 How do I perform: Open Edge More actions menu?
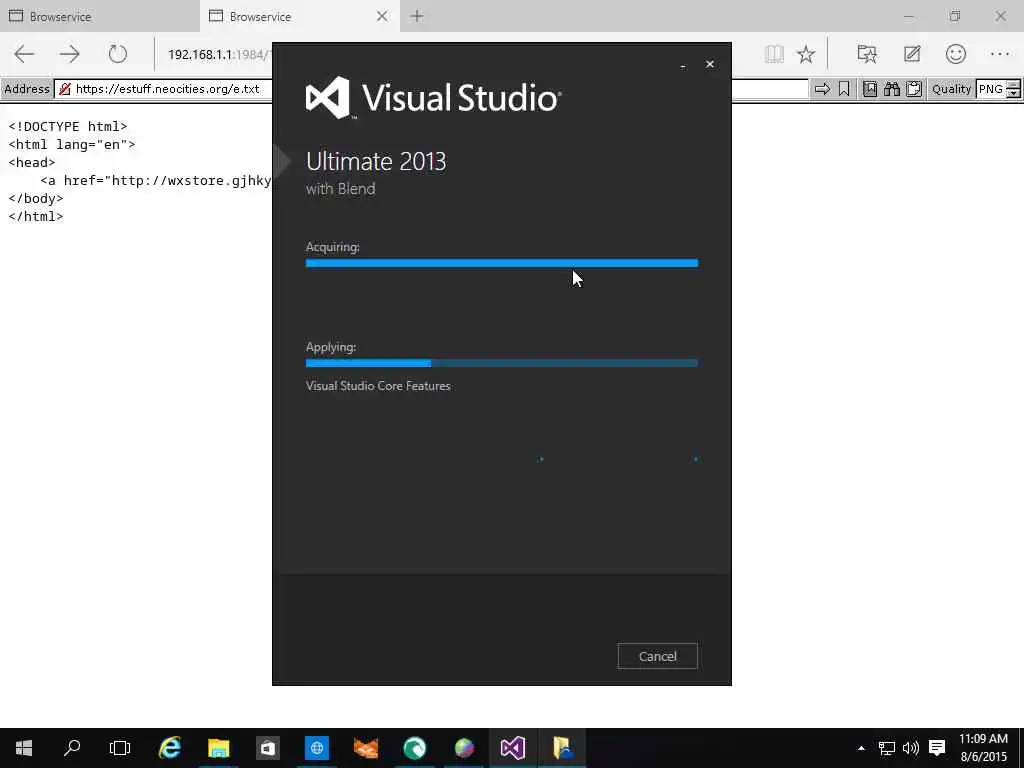coord(1000,54)
